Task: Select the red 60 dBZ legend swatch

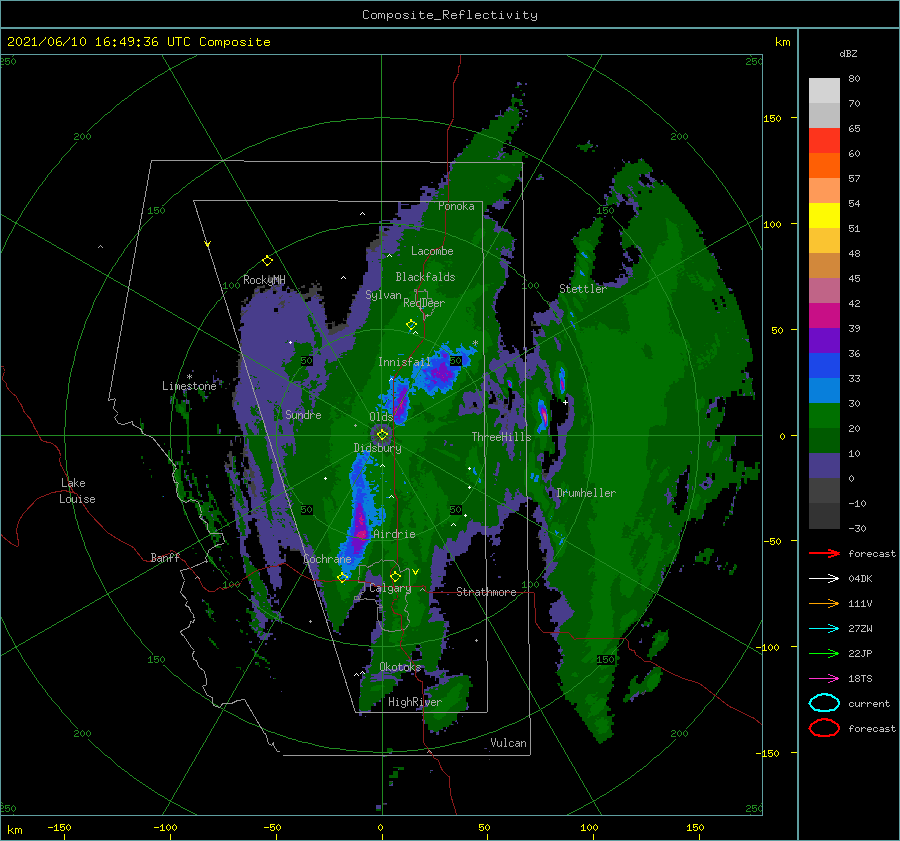Action: (x=824, y=141)
